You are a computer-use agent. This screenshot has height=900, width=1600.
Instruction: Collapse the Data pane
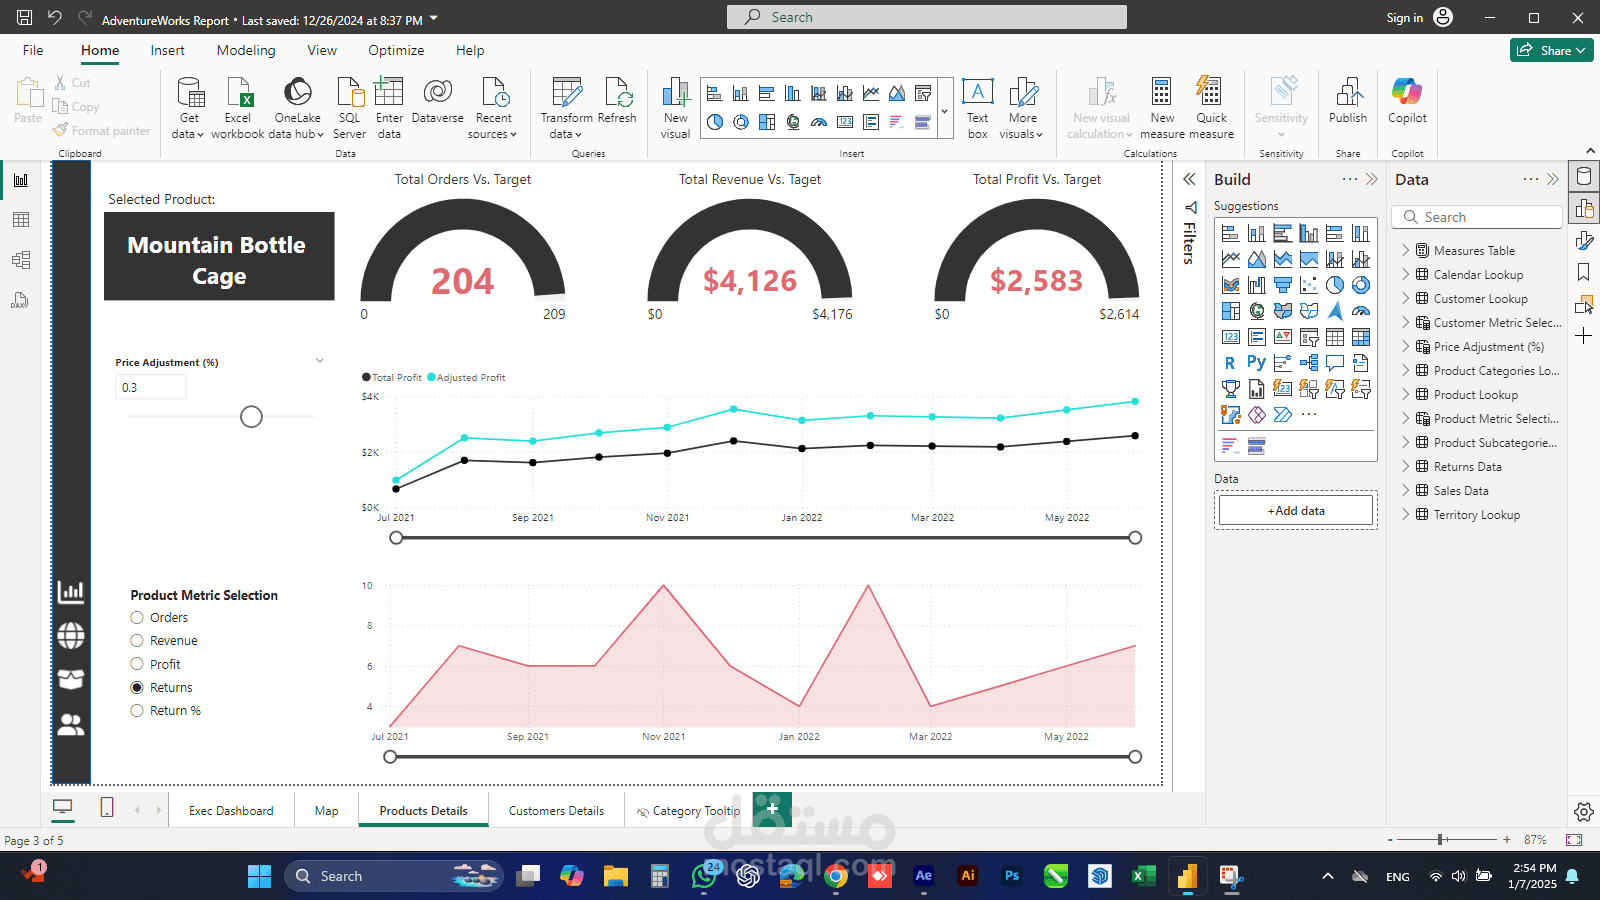point(1553,179)
